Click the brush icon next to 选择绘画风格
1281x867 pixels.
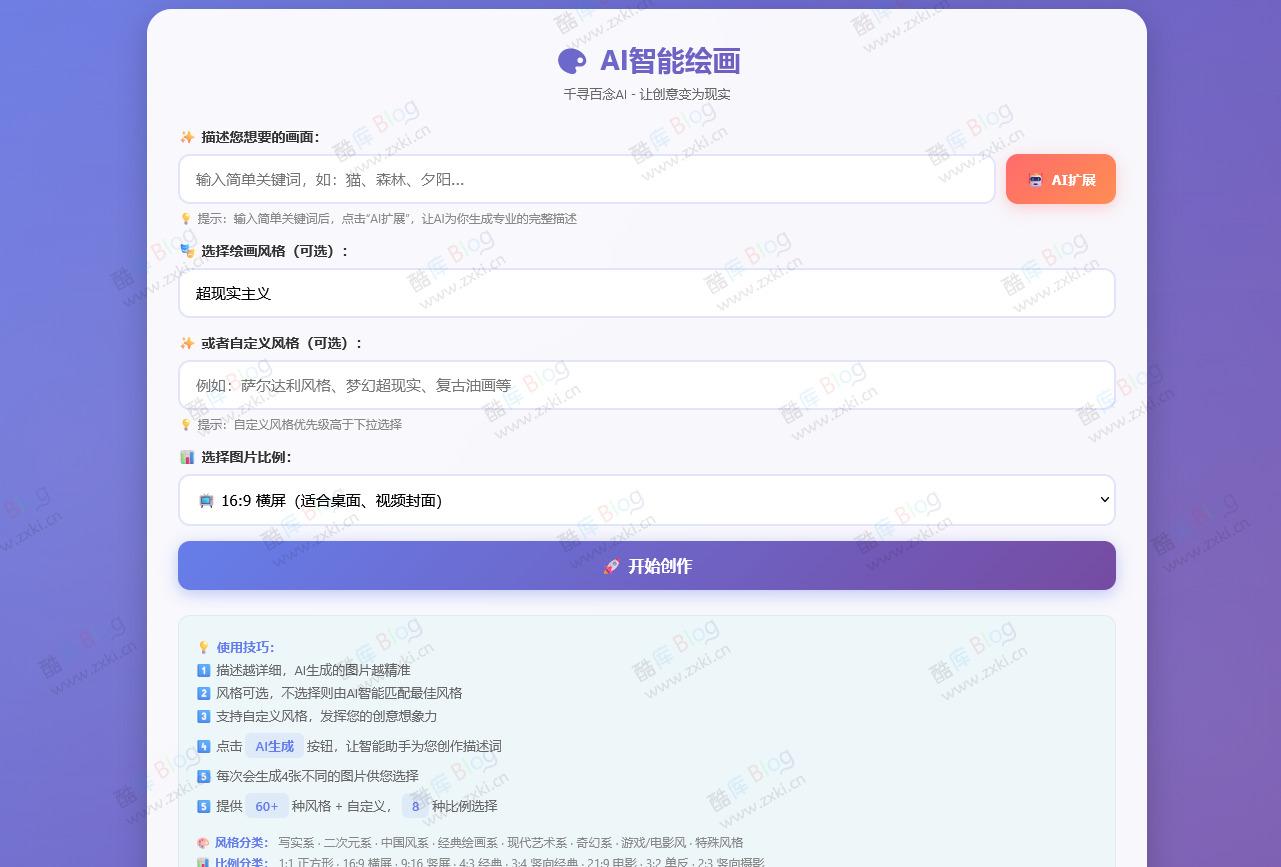[x=187, y=252]
